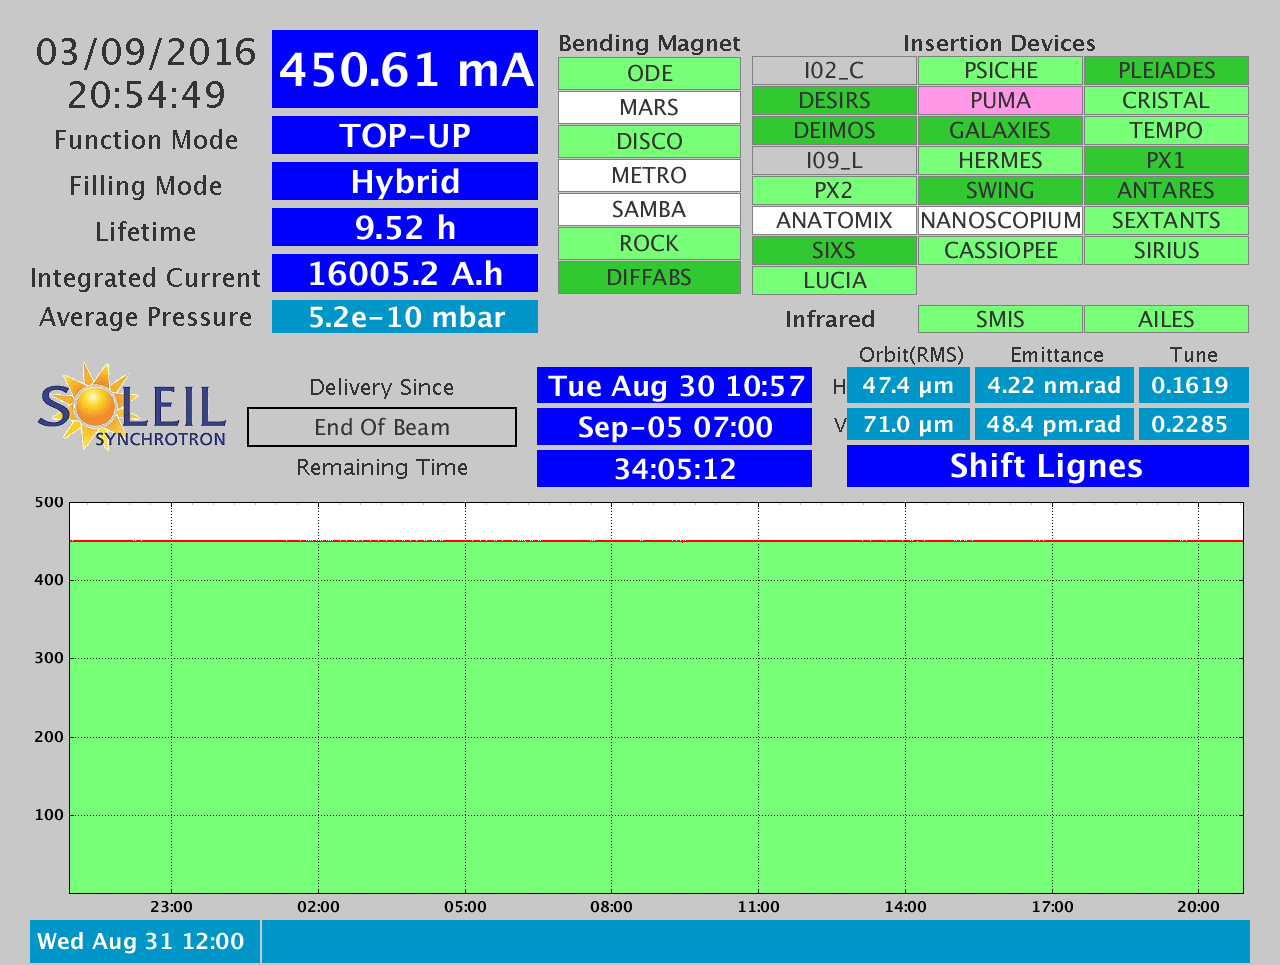Click the End Of Beam field
This screenshot has width=1280, height=965.
[382, 427]
